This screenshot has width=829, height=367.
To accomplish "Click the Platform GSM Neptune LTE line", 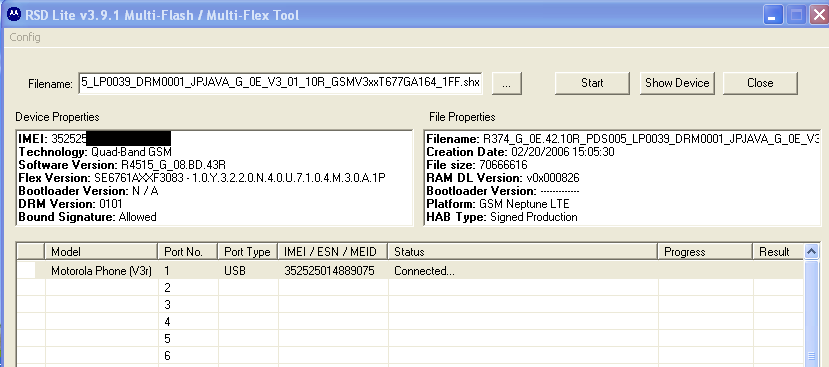I will pyautogui.click(x=498, y=204).
